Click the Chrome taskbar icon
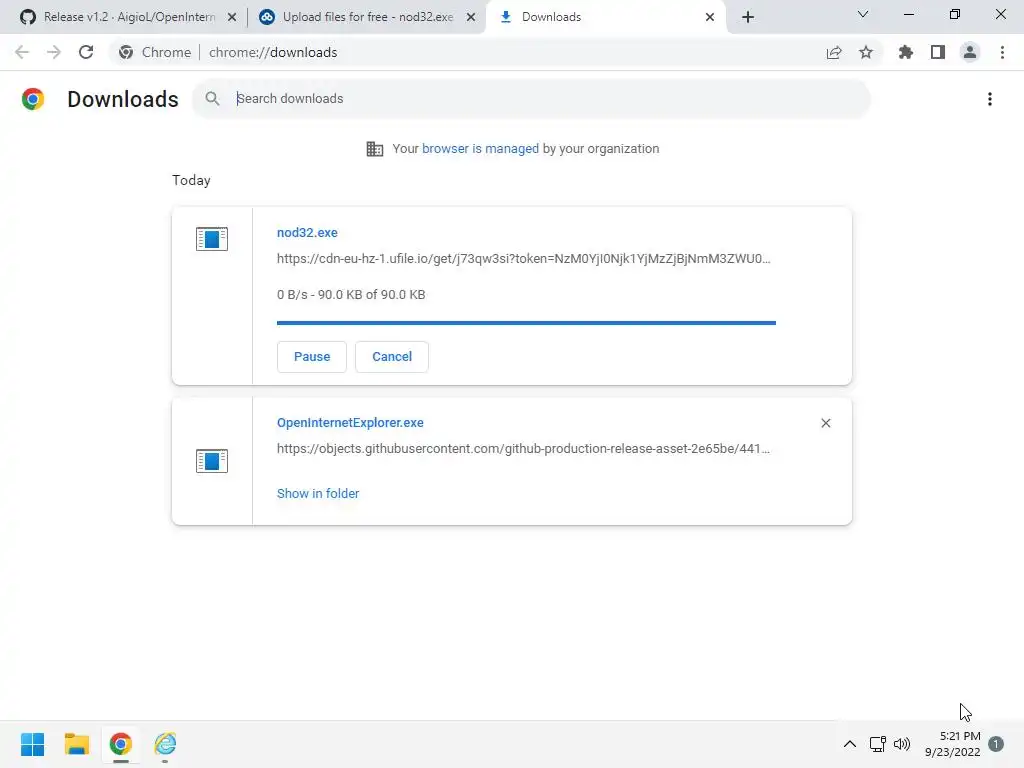1024x768 pixels. pos(121,744)
